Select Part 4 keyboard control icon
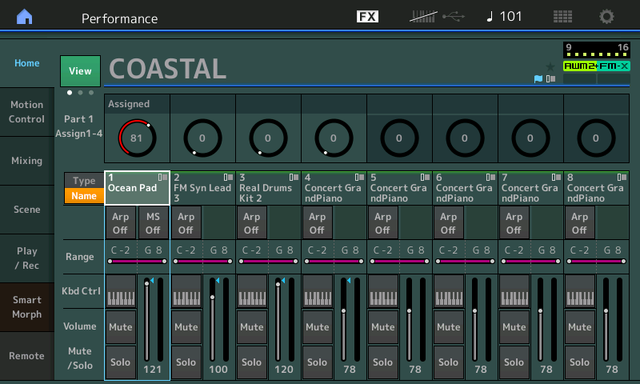Viewport: 640px width, 384px height. (318, 291)
